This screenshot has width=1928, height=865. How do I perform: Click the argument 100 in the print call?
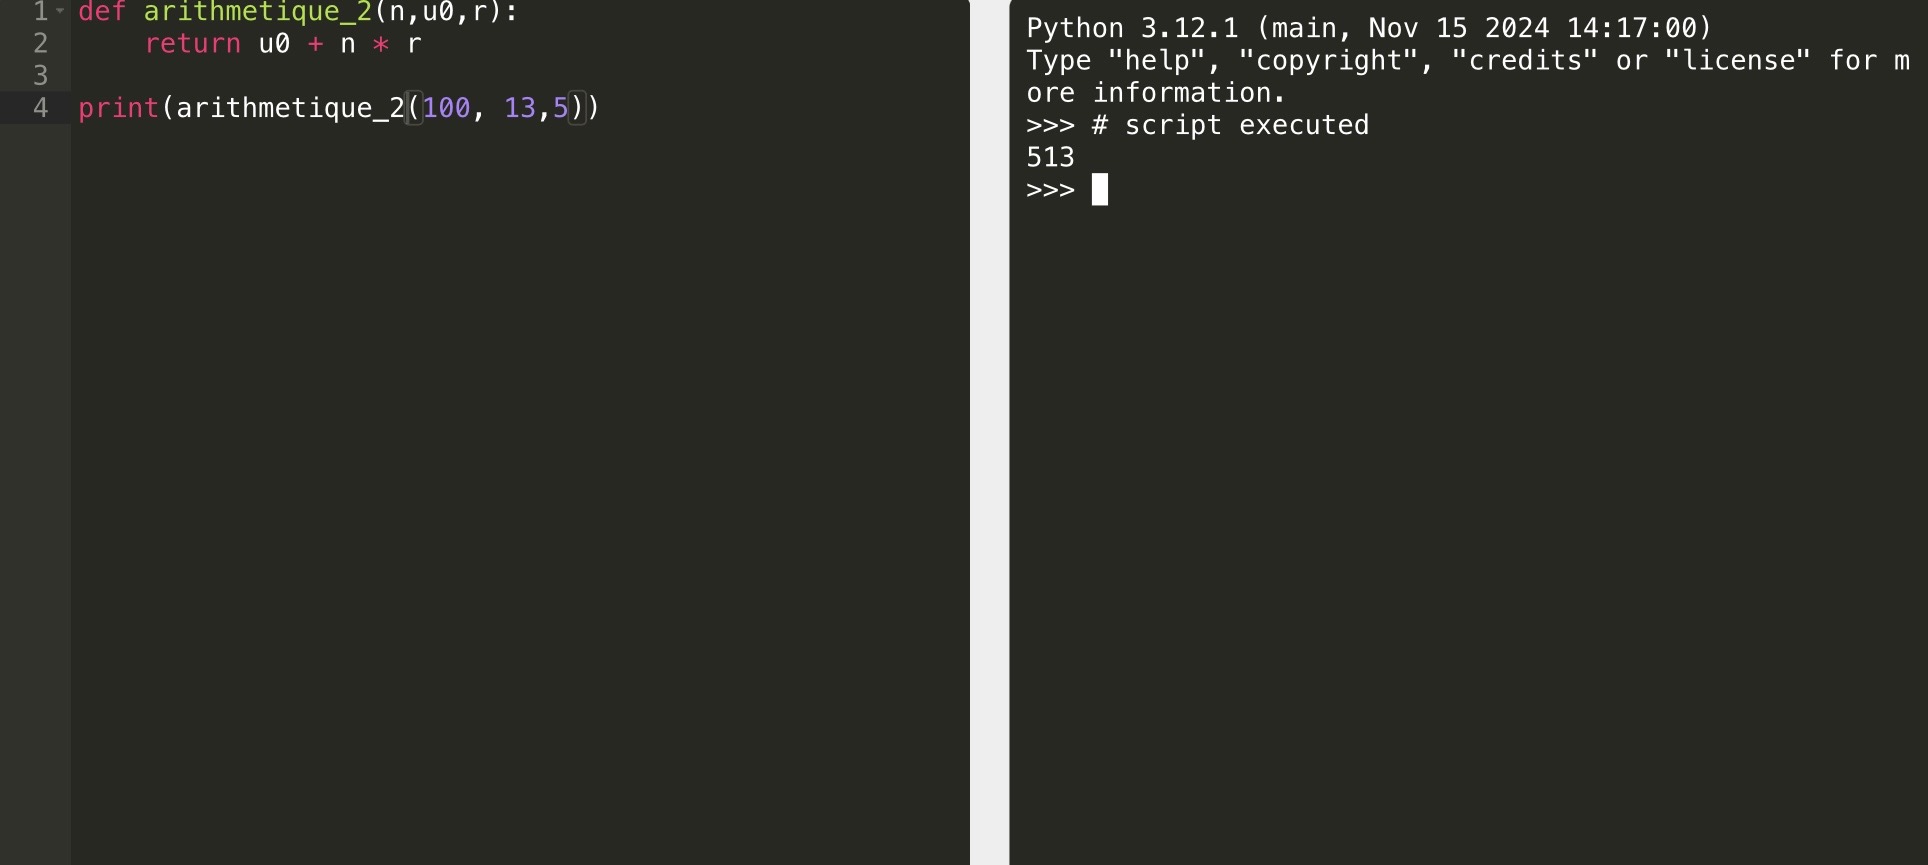446,108
